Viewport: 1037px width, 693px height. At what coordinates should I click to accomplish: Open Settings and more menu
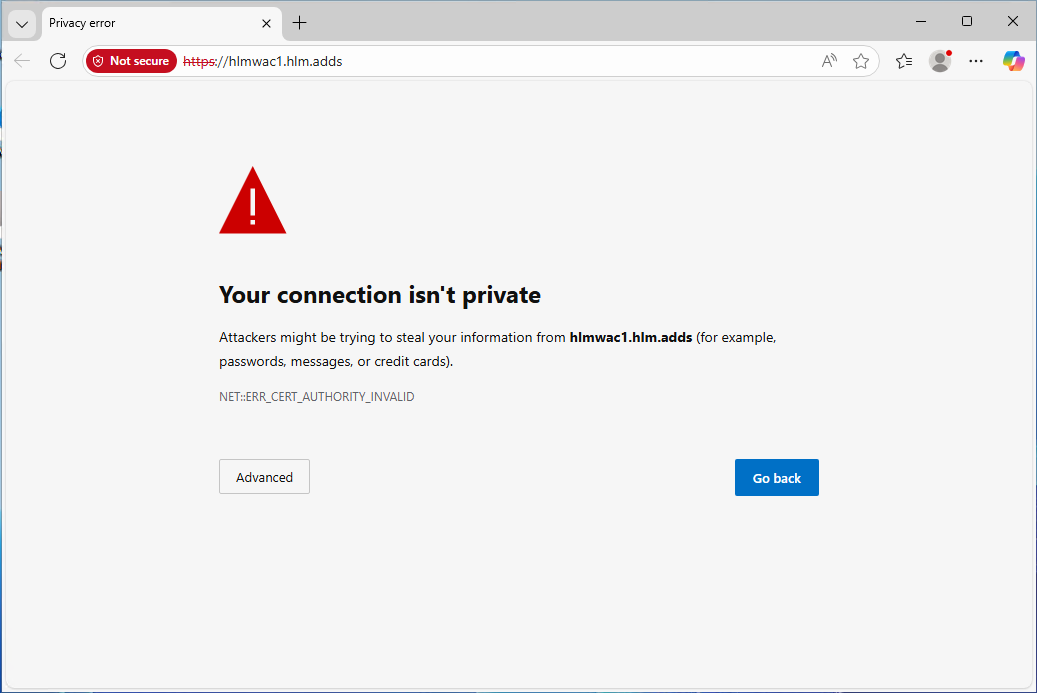pos(976,61)
